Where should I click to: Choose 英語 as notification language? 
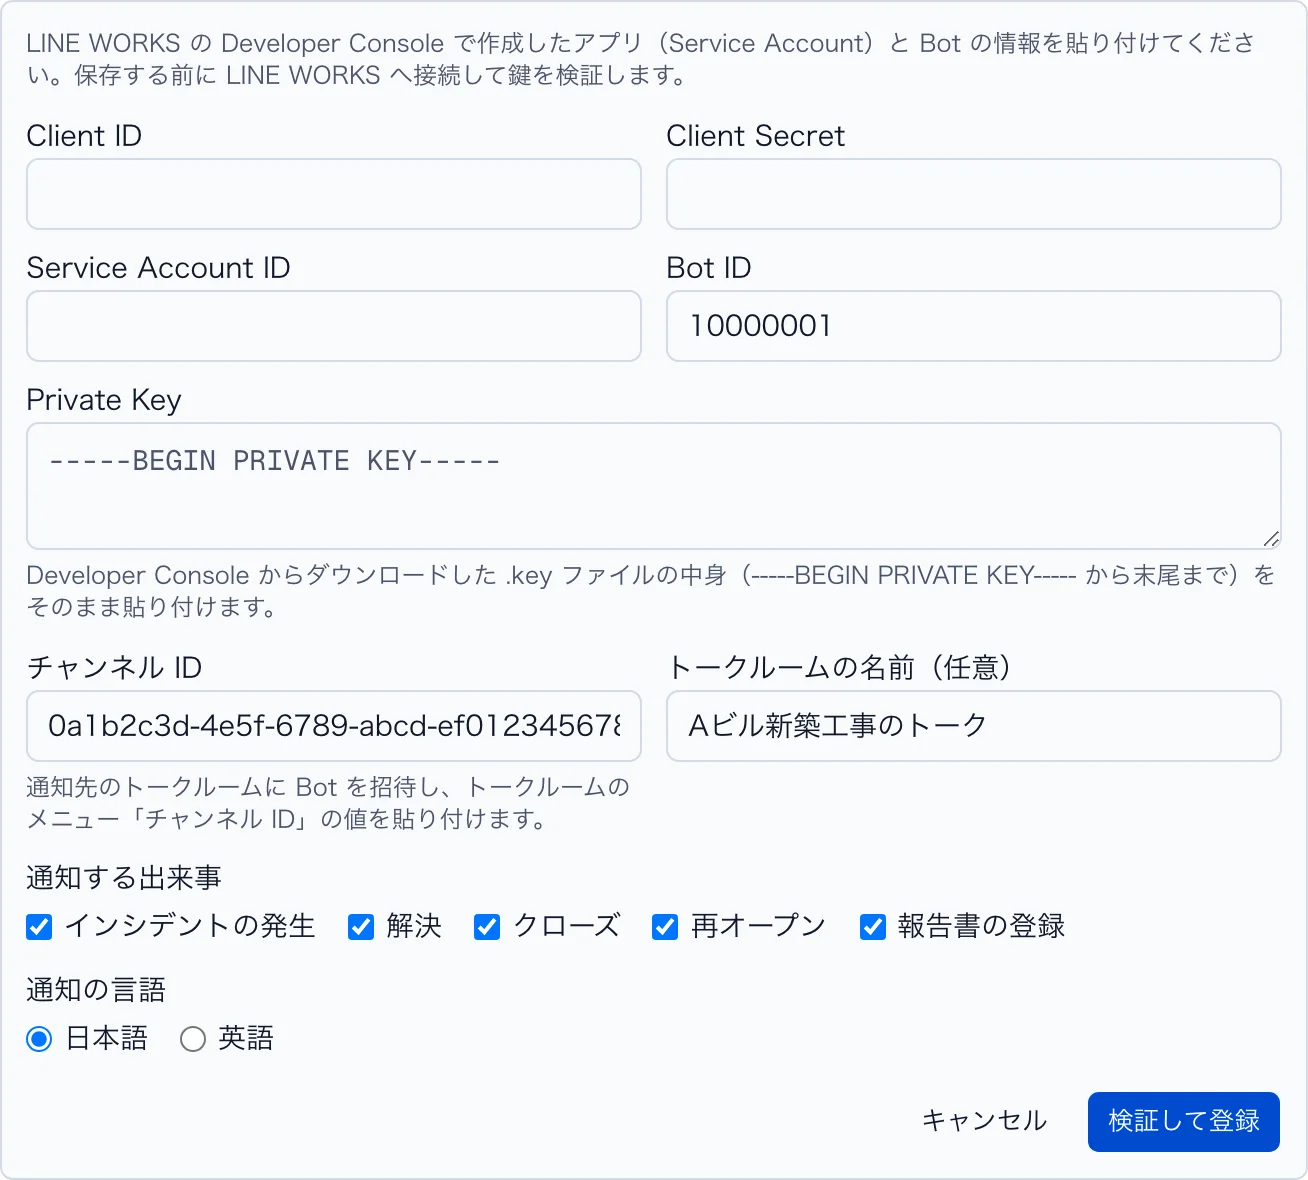(193, 1039)
